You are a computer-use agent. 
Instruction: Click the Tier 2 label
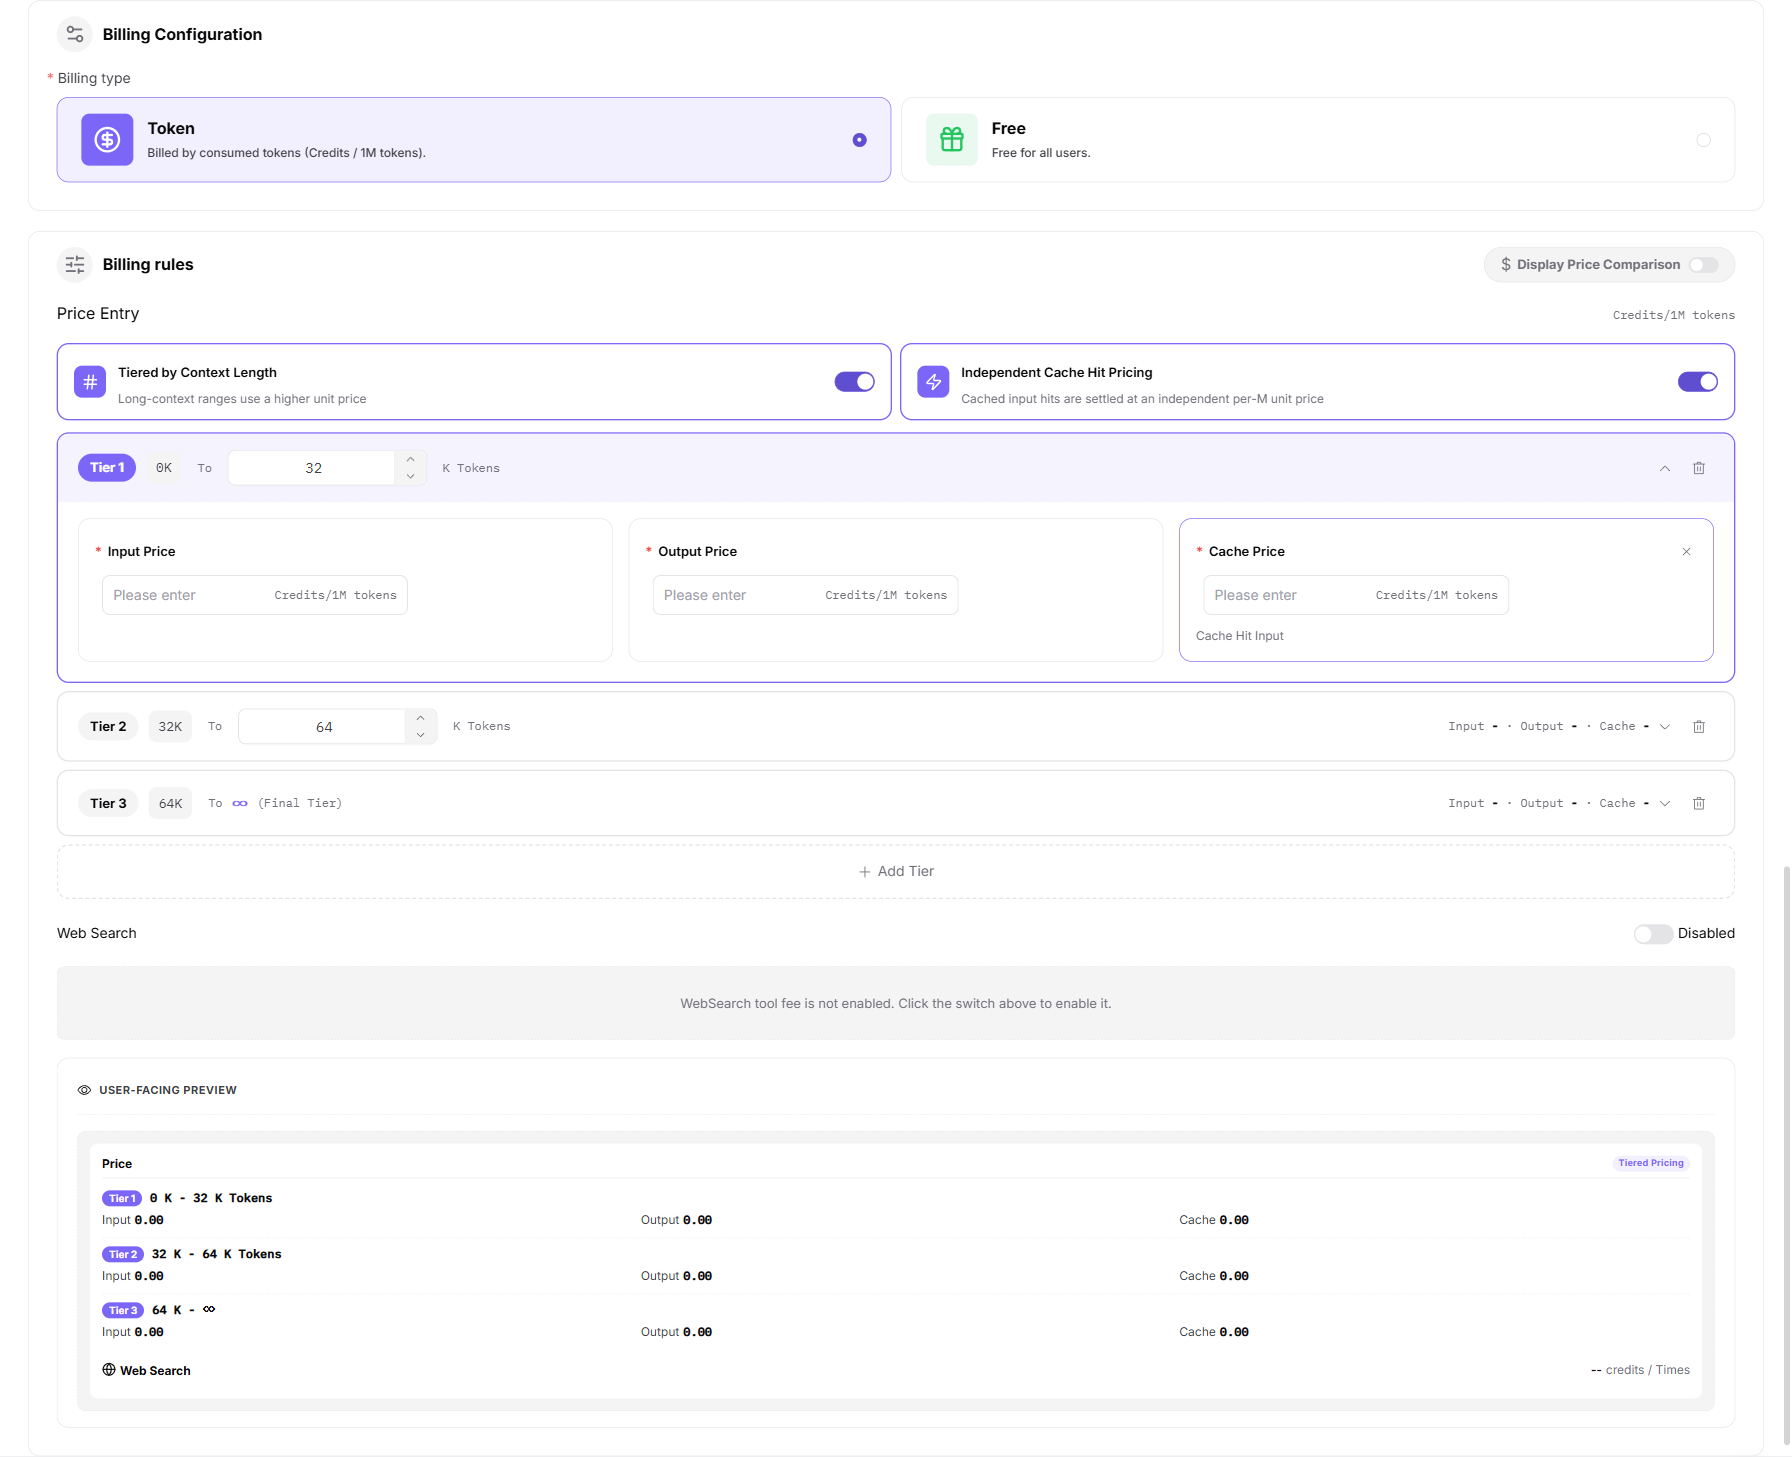click(108, 726)
